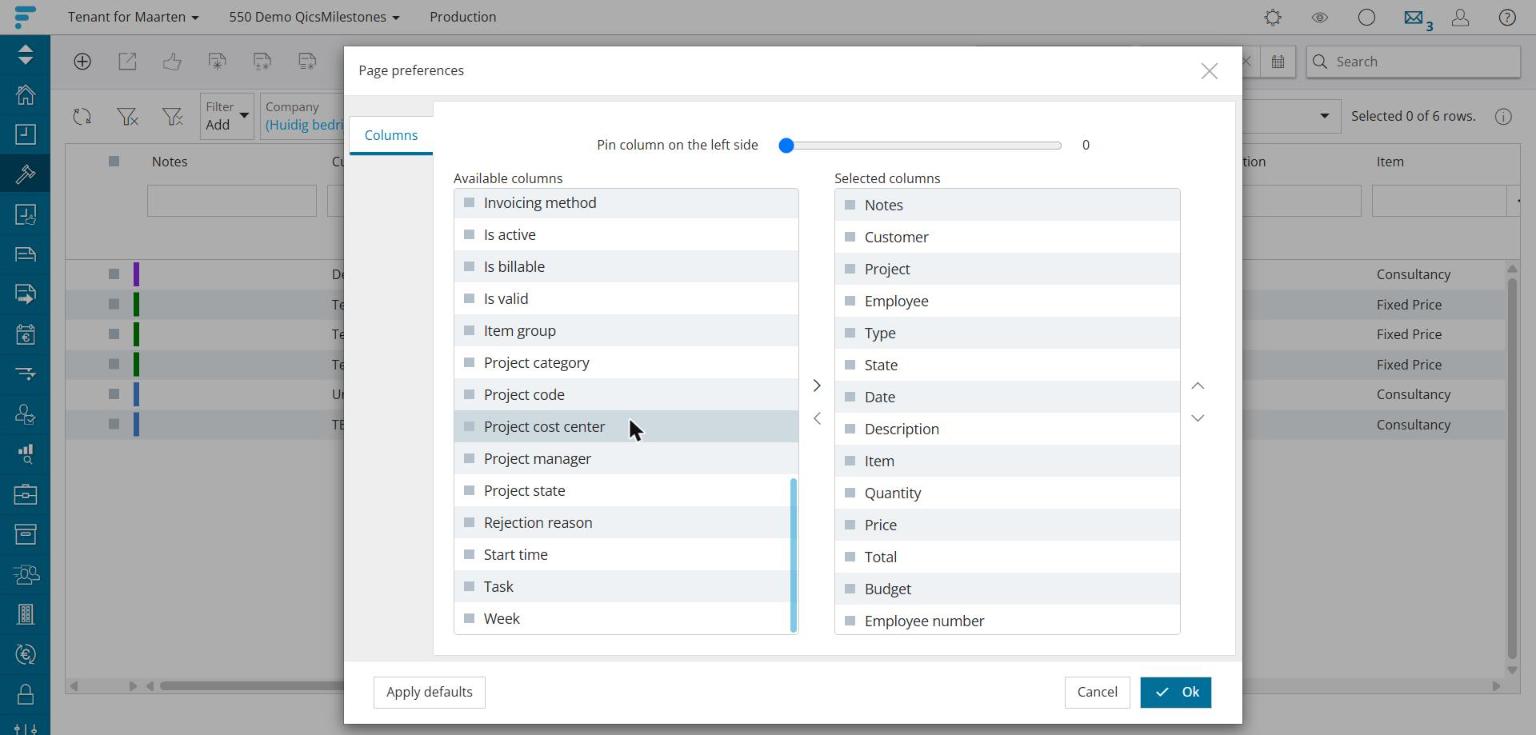This screenshot has height=735, width=1536.
Task: Tick the checkbox for Is billable
Action: tap(469, 267)
